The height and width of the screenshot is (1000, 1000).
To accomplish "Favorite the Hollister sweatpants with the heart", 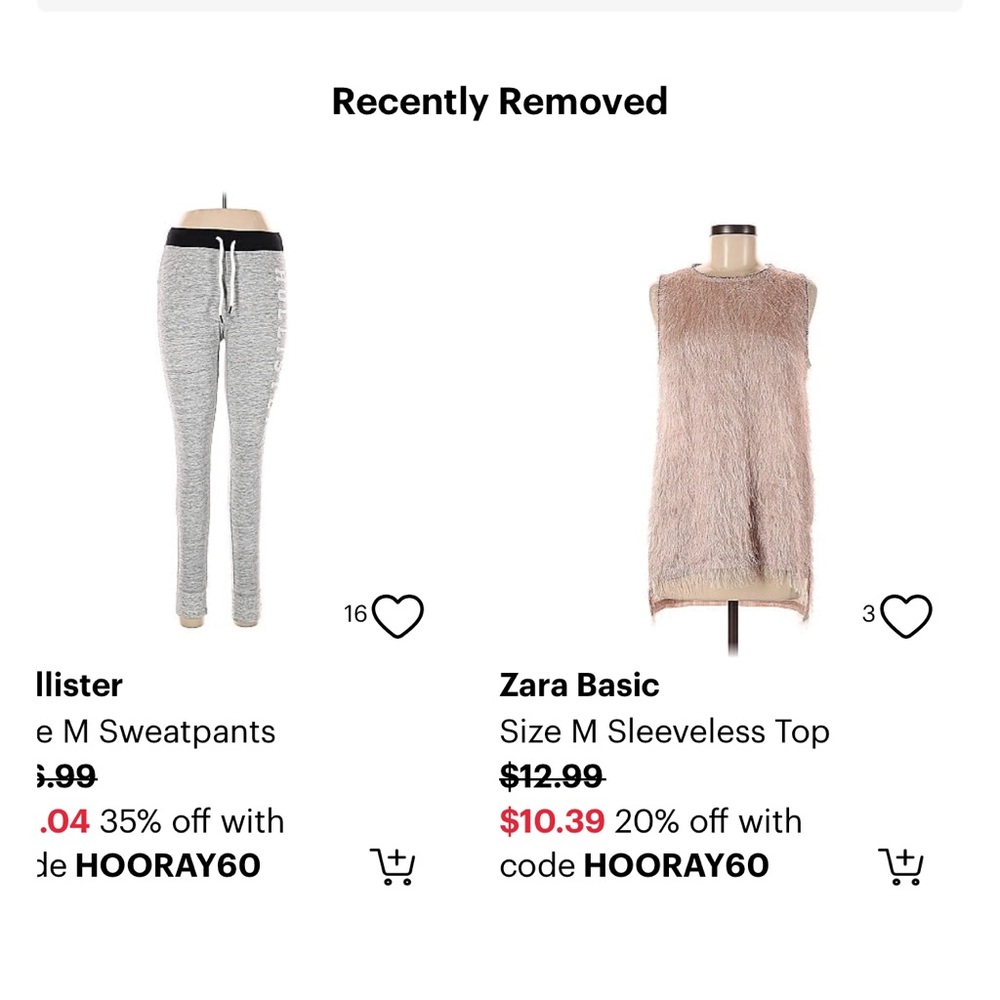I will [x=397, y=615].
